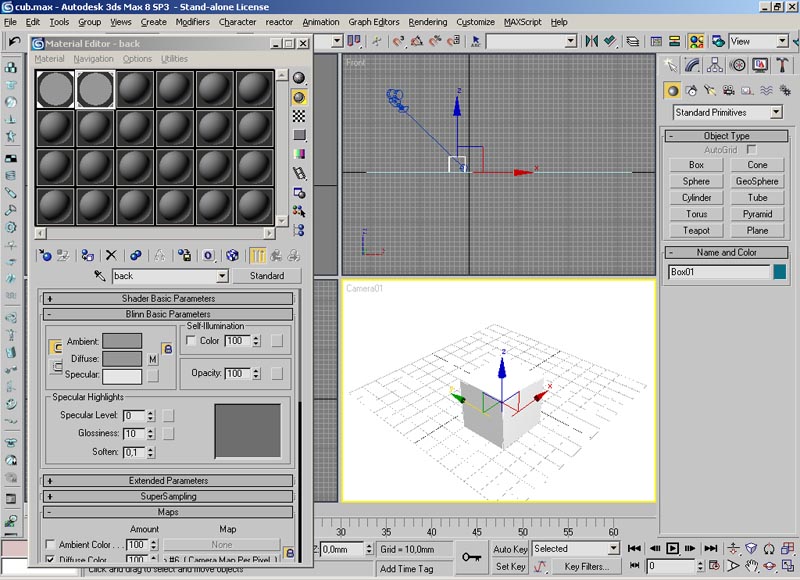The image size is (800, 580).
Task: Toggle the Auto Key animation button
Action: [510, 549]
